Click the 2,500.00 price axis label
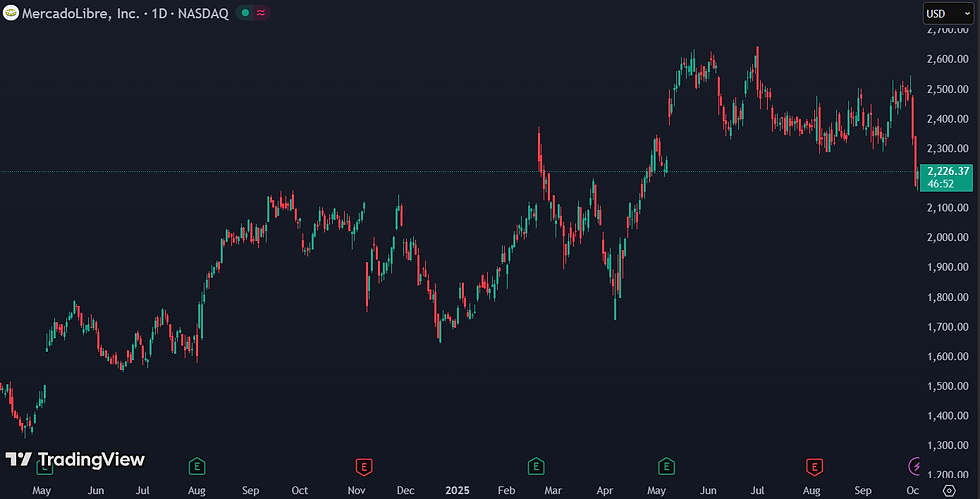980x499 pixels. pos(948,89)
